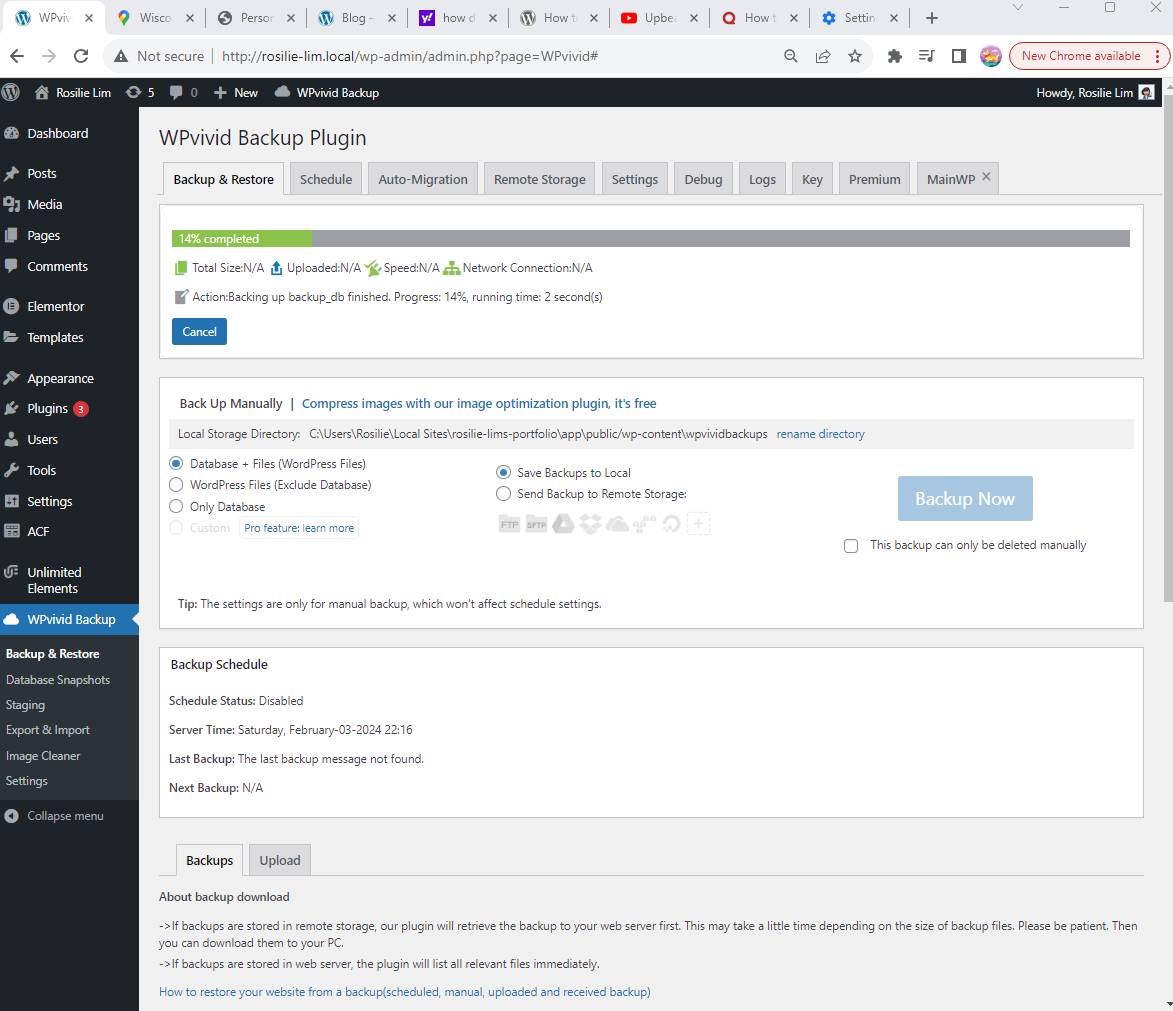Switch to the Auto-Migration tab

[423, 179]
